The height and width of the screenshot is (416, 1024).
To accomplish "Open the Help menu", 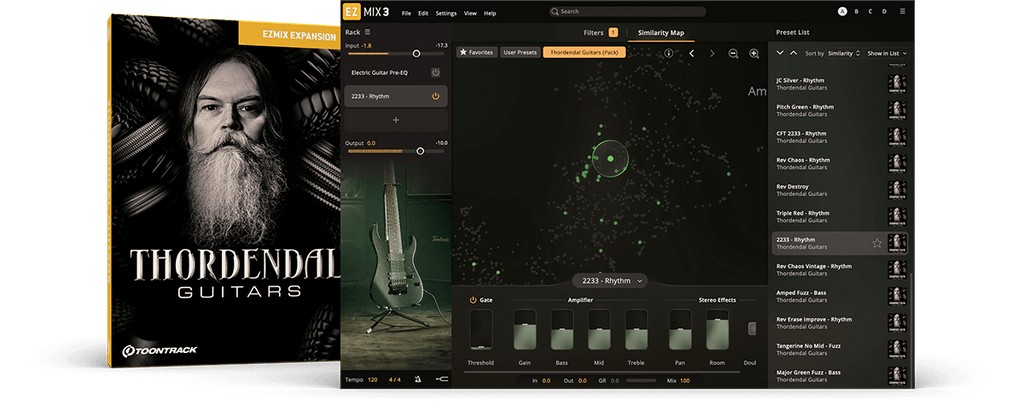I will 490,13.
